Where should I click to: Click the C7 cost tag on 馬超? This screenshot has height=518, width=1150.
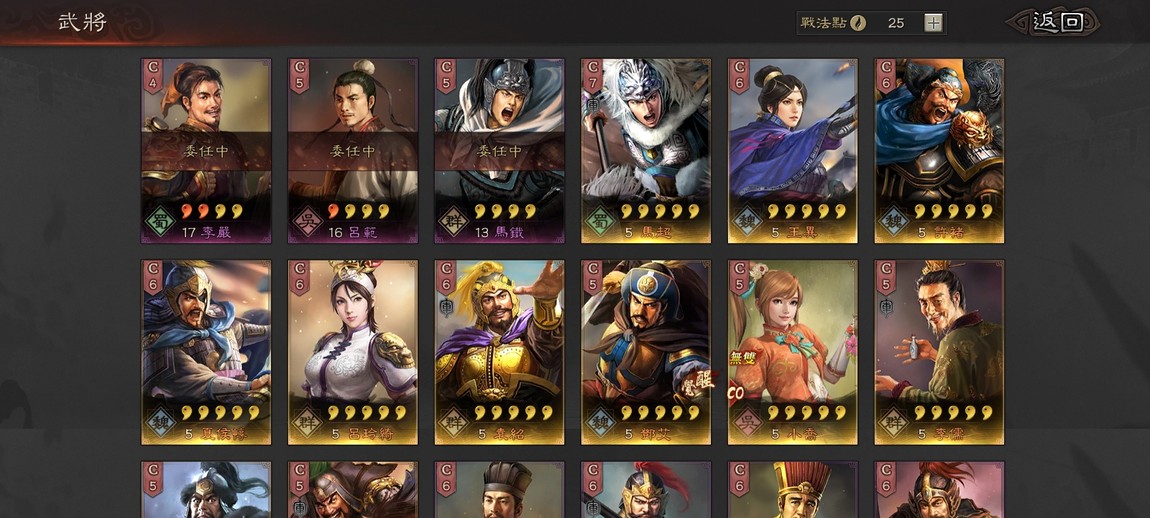[x=593, y=75]
